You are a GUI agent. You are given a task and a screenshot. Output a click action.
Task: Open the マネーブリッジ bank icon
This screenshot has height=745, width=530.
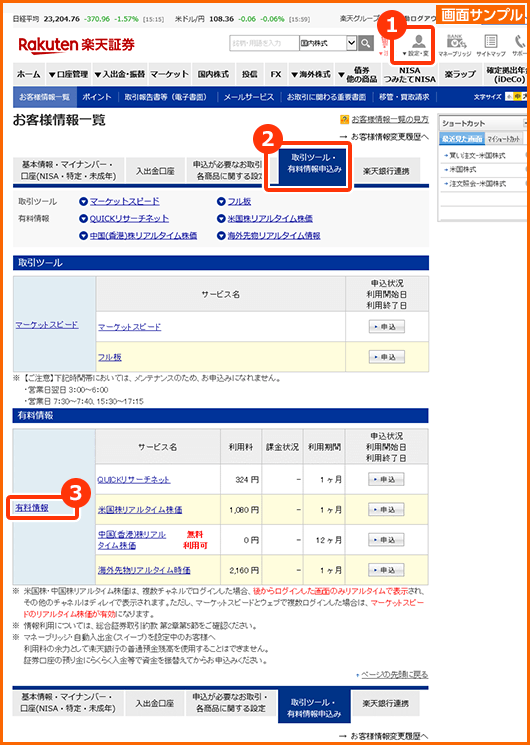pos(454,45)
